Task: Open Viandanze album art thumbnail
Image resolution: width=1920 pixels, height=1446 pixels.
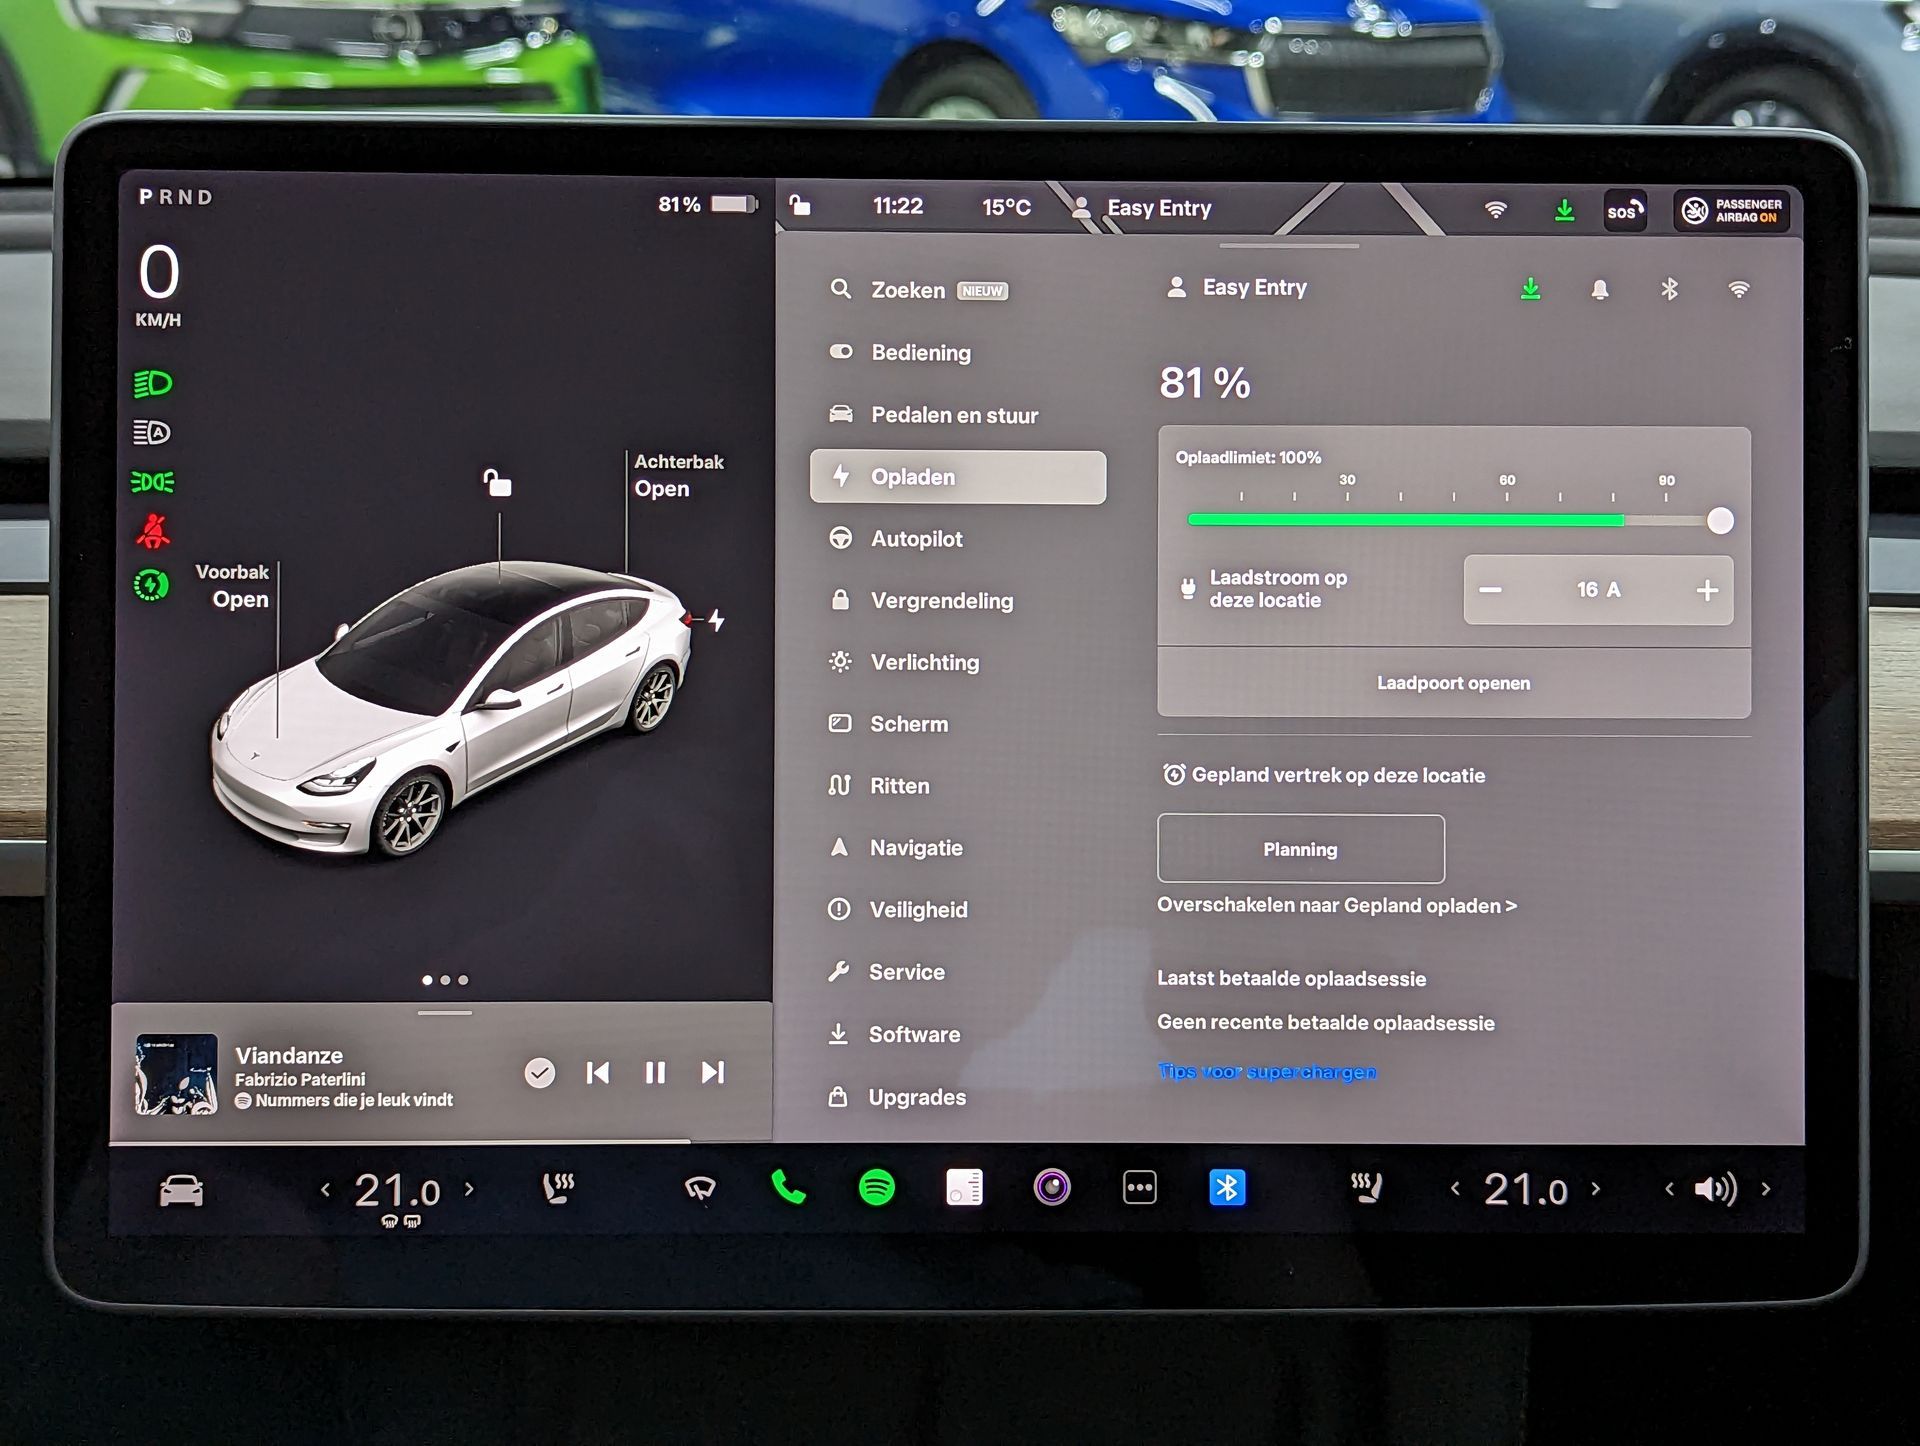Action: pos(176,1074)
